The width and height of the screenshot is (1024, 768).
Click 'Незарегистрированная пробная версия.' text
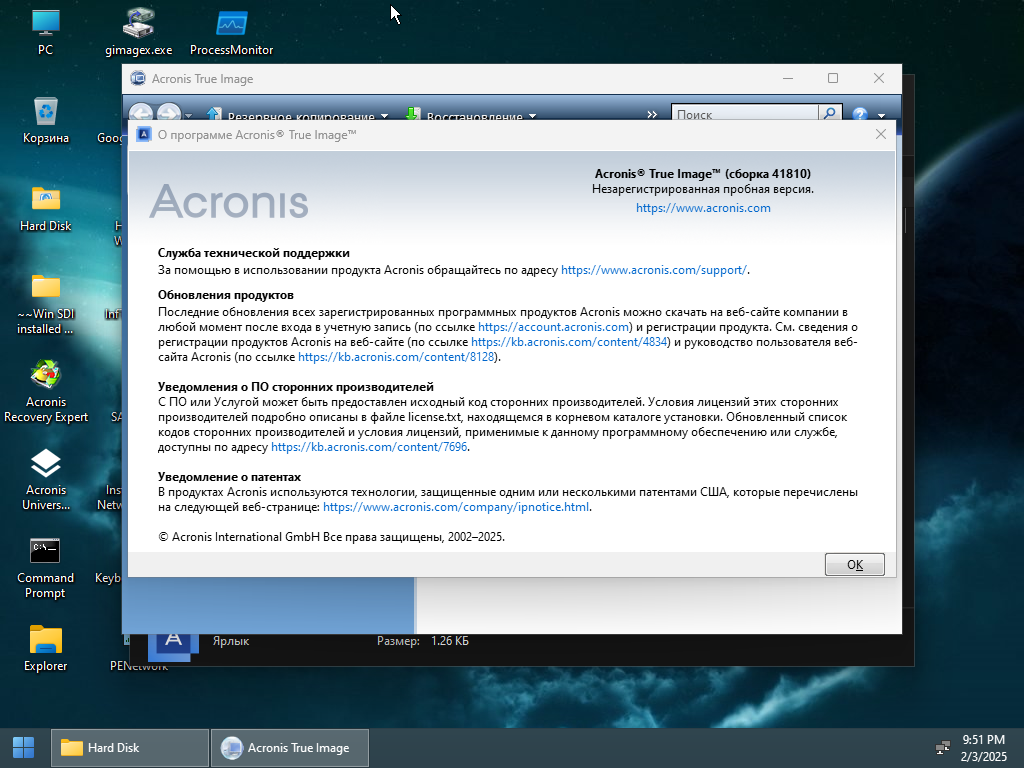click(703, 189)
